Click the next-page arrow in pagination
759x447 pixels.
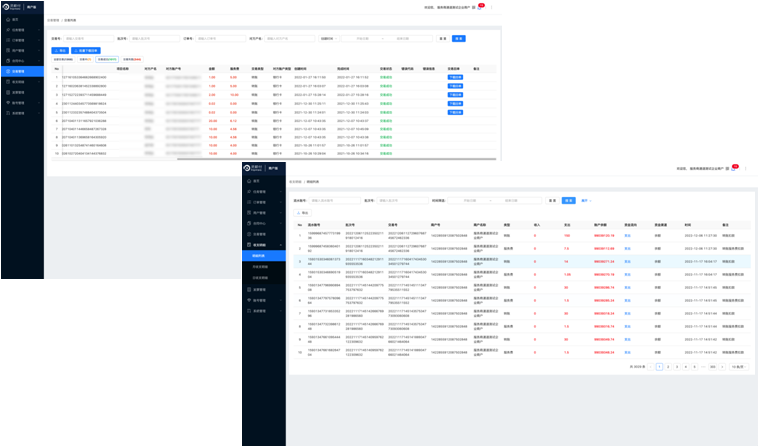click(722, 367)
